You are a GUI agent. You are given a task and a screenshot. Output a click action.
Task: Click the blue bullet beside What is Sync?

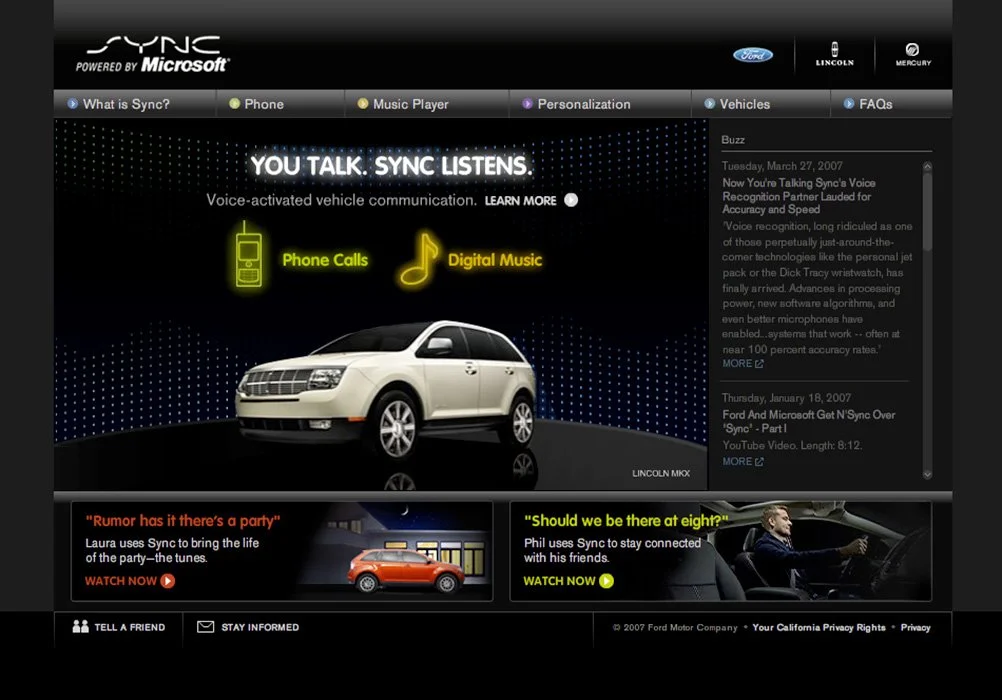pyautogui.click(x=73, y=104)
